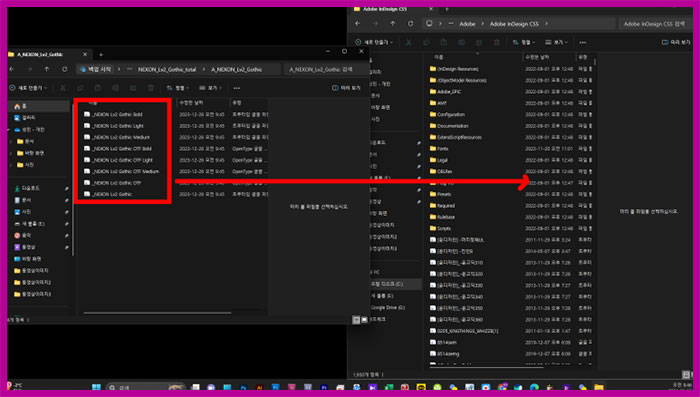Click Rename icon in A_NEXON_Lv2_Gothic window toolbar
Viewport: 700px width, 397px height.
click(x=115, y=88)
